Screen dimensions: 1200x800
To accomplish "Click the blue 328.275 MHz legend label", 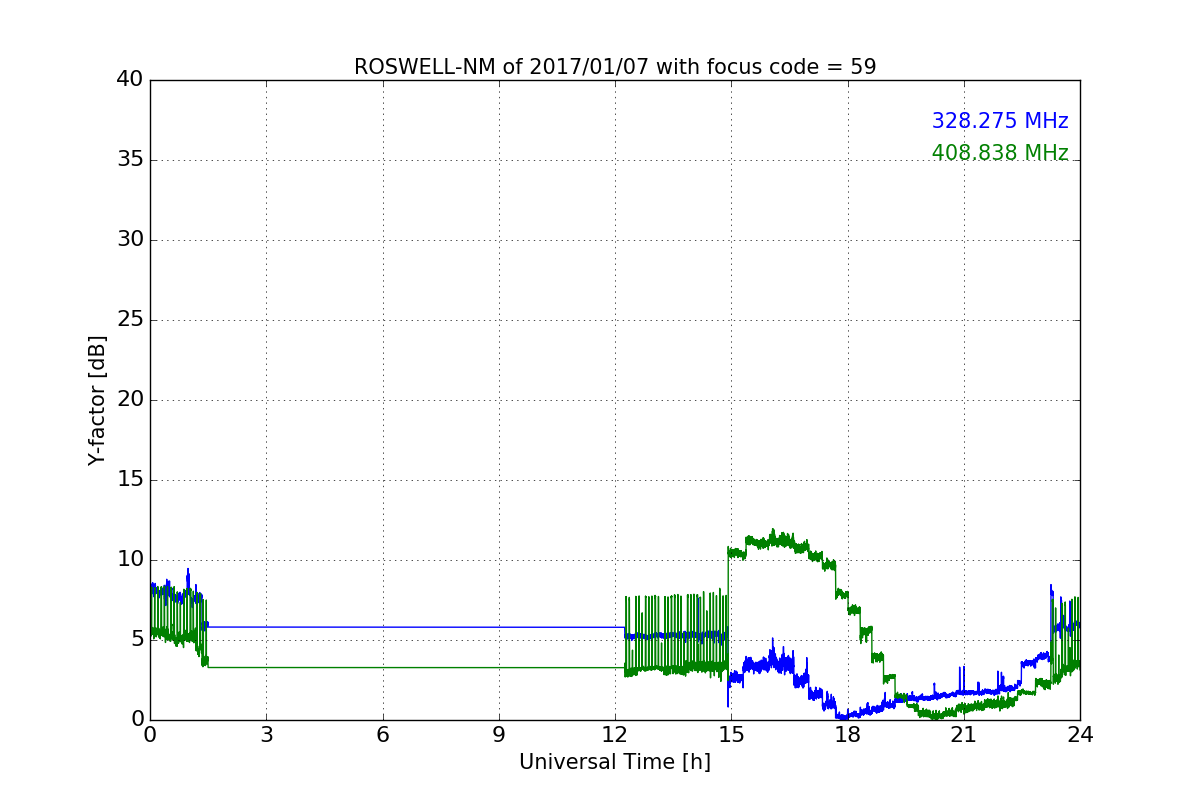I will pyautogui.click(x=1000, y=121).
